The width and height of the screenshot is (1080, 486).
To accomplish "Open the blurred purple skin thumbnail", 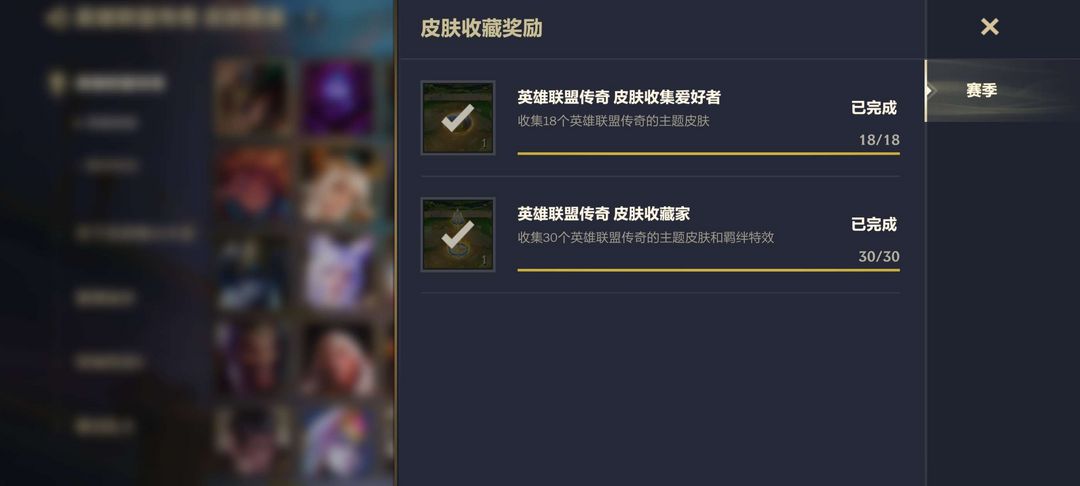I will pyautogui.click(x=338, y=98).
